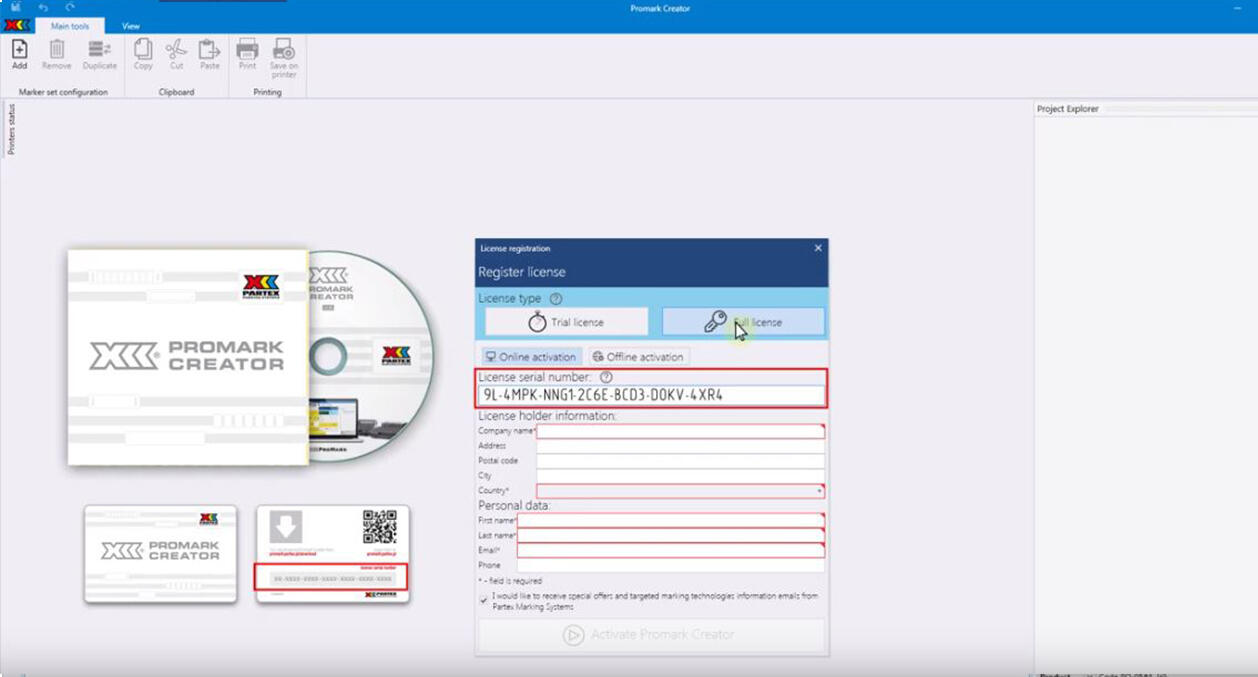The image size is (1258, 677).
Task: Close the License registration dialog
Action: 818,248
